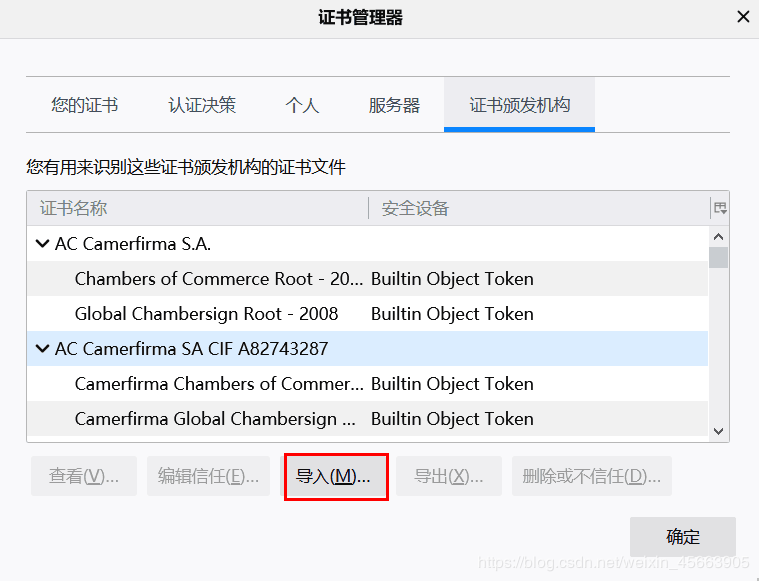Confirm with the 确定 button
The height and width of the screenshot is (581, 759).
683,536
